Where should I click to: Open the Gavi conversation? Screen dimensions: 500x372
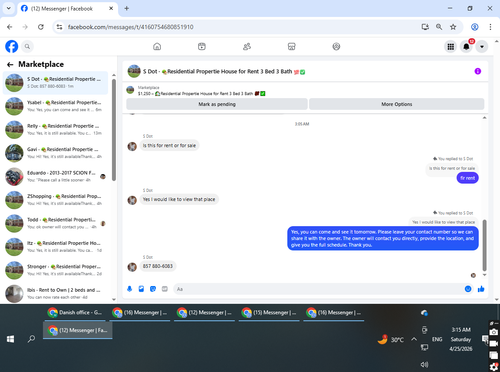[55, 153]
